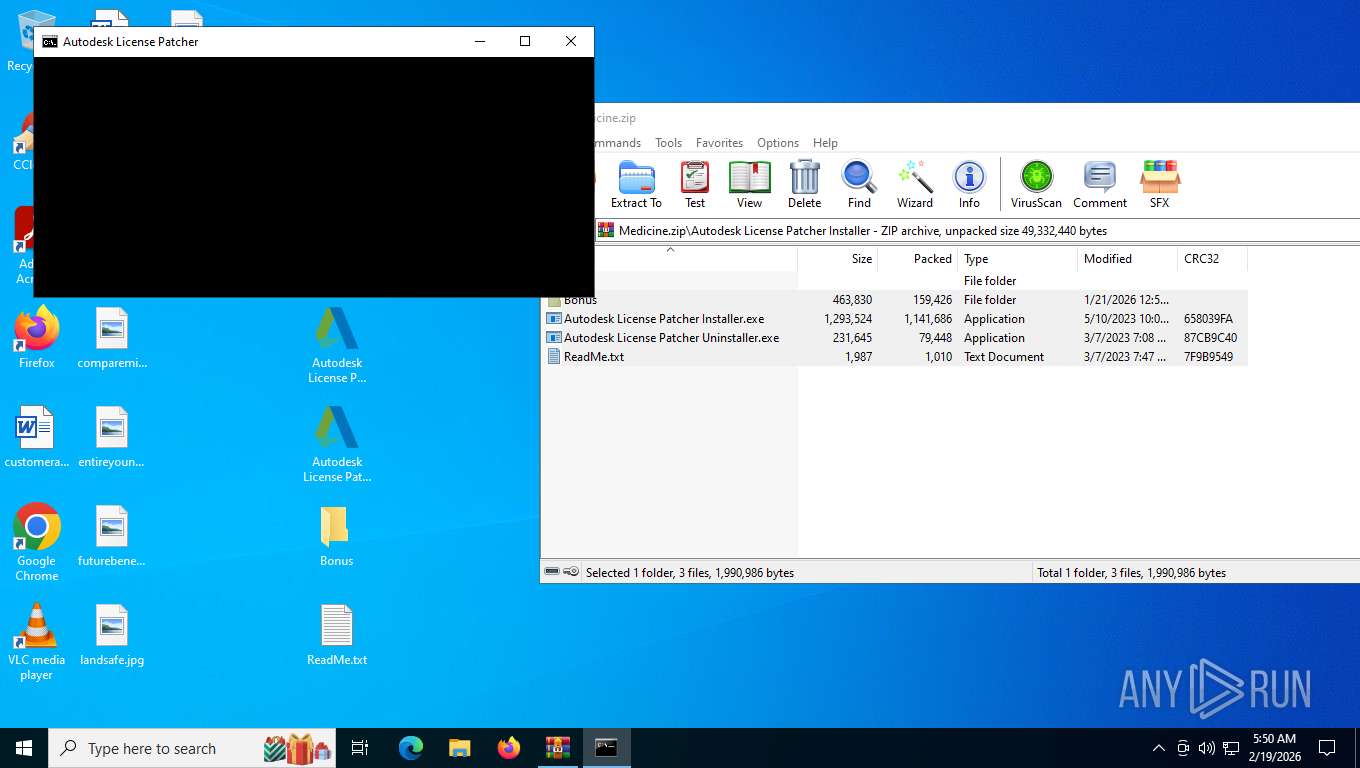Maximize the Autodesk License Patcher window

pyautogui.click(x=525, y=41)
